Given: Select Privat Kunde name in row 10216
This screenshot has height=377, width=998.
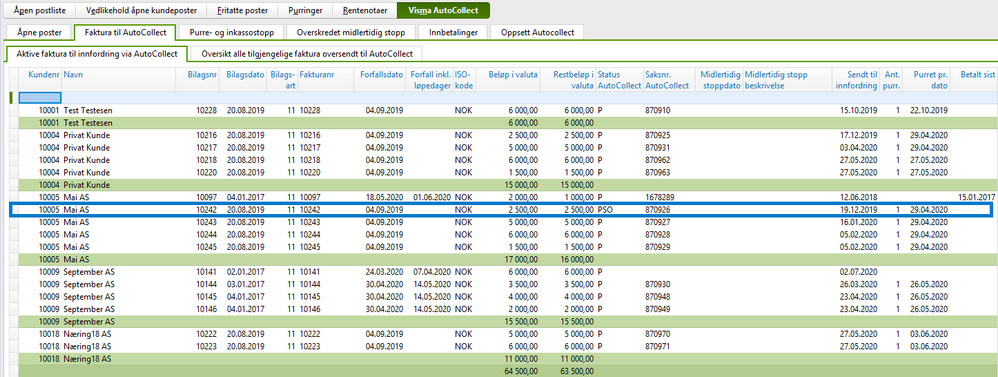Looking at the screenshot, I should 87,136.
